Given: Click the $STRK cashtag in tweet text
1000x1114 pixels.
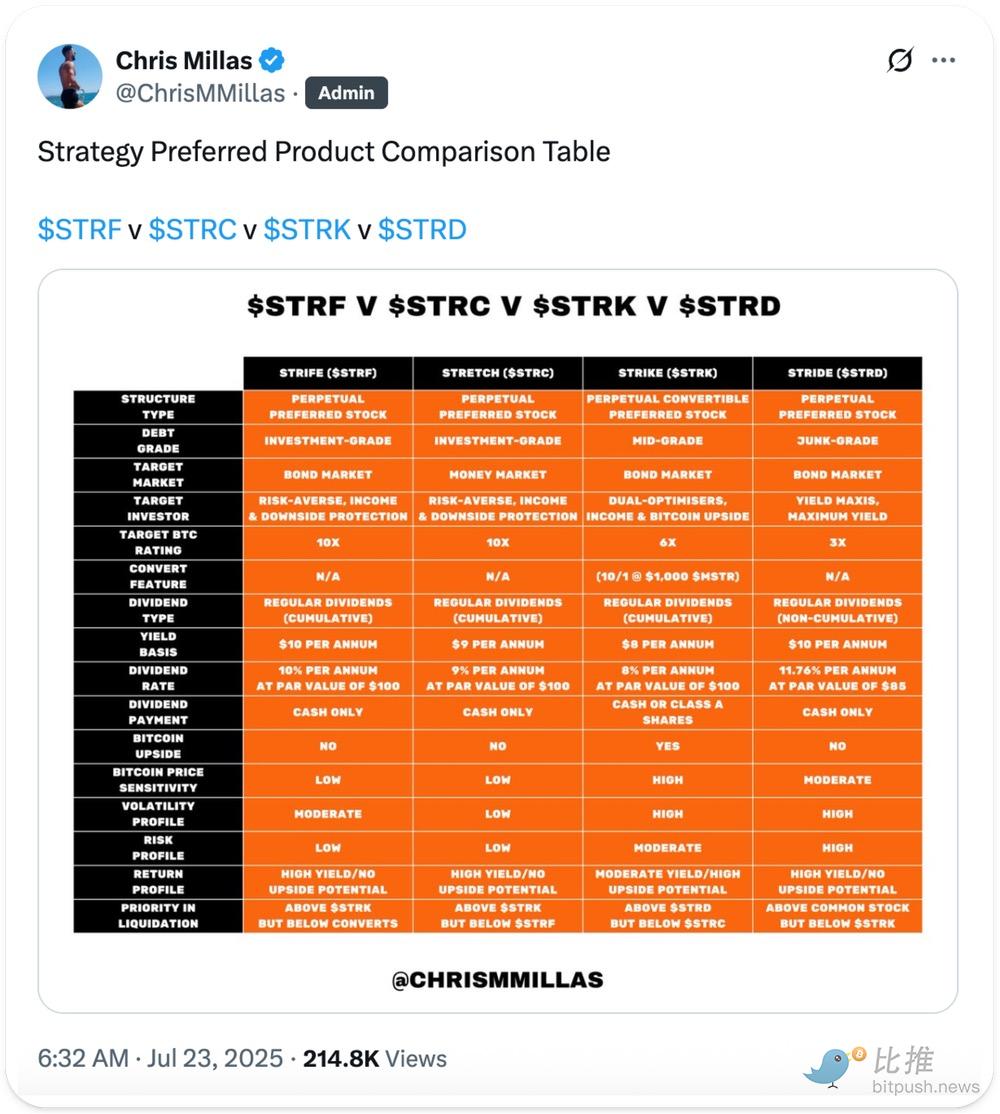Looking at the screenshot, I should (x=307, y=229).
